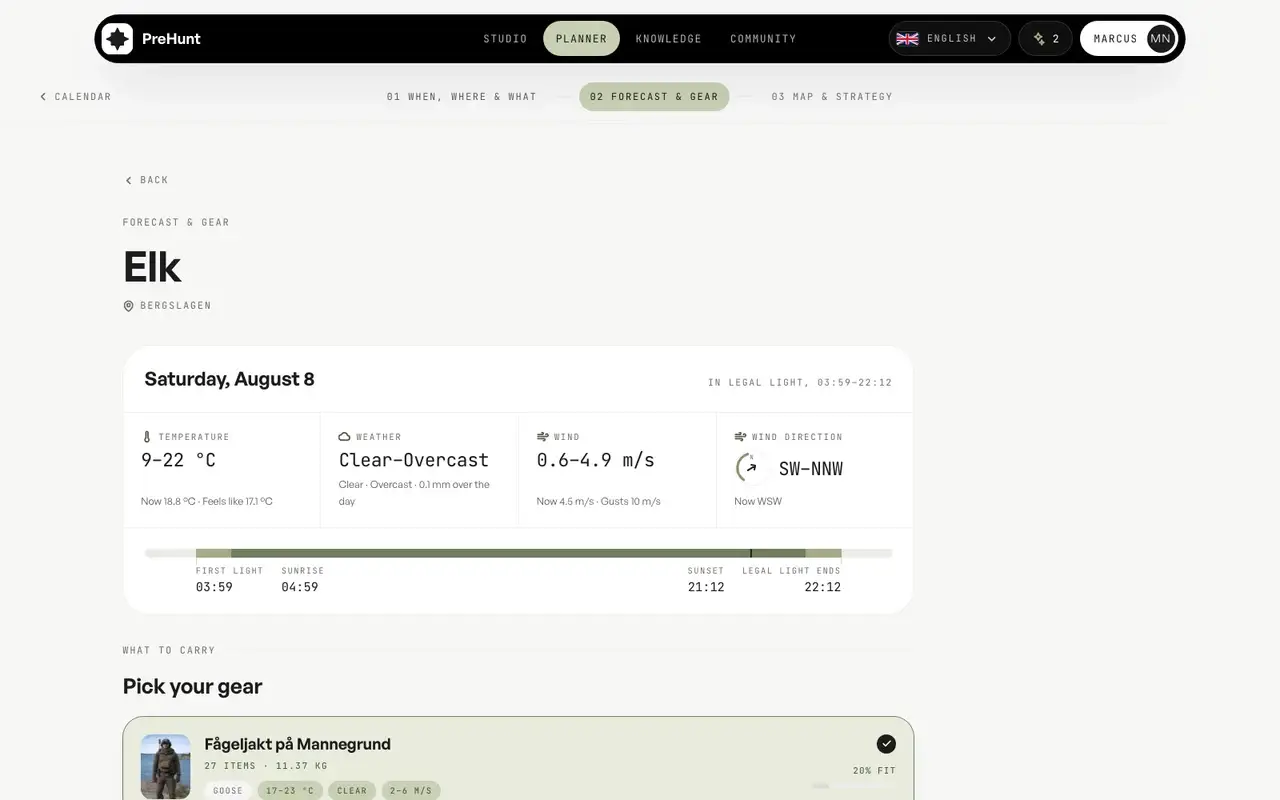Click the Clear-Overcast weather value
This screenshot has width=1280, height=800.
[414, 460]
